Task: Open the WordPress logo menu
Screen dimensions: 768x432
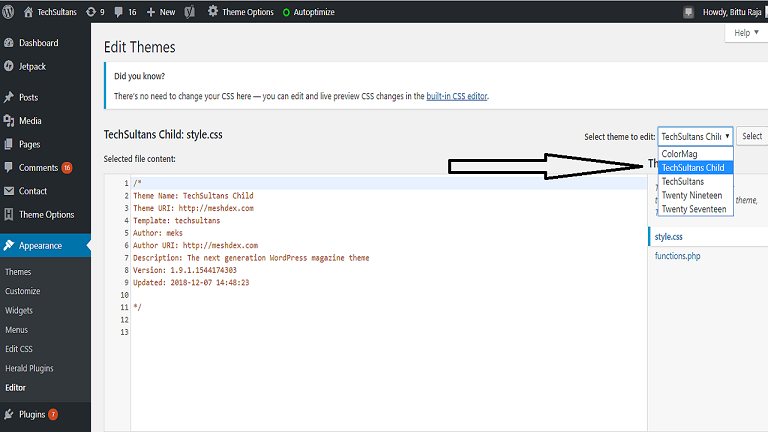Action: [8, 12]
